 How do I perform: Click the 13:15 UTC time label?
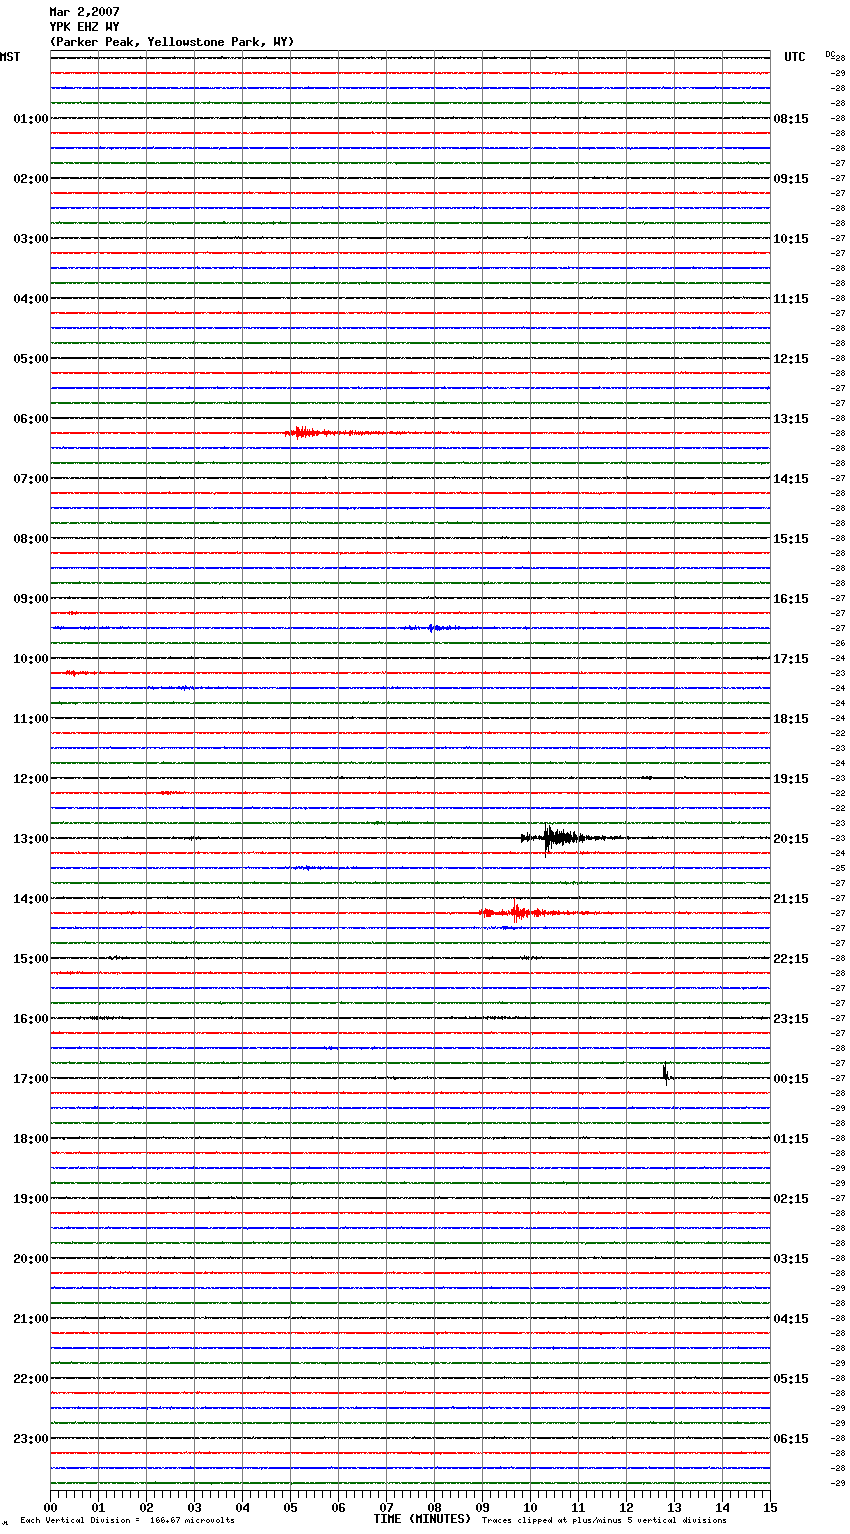click(791, 419)
